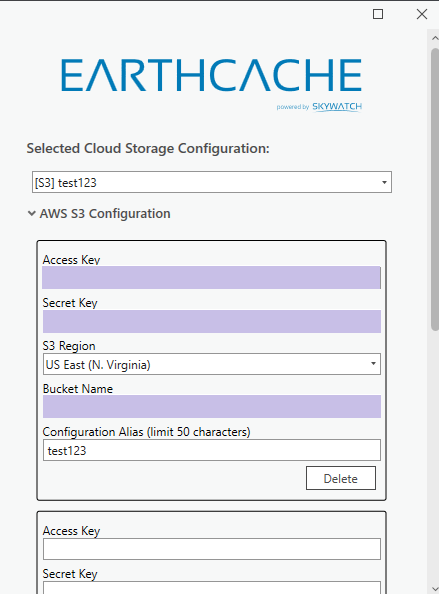Click the Configuration Alias field containing test123
Screen dimensions: 439x594
pos(212,450)
